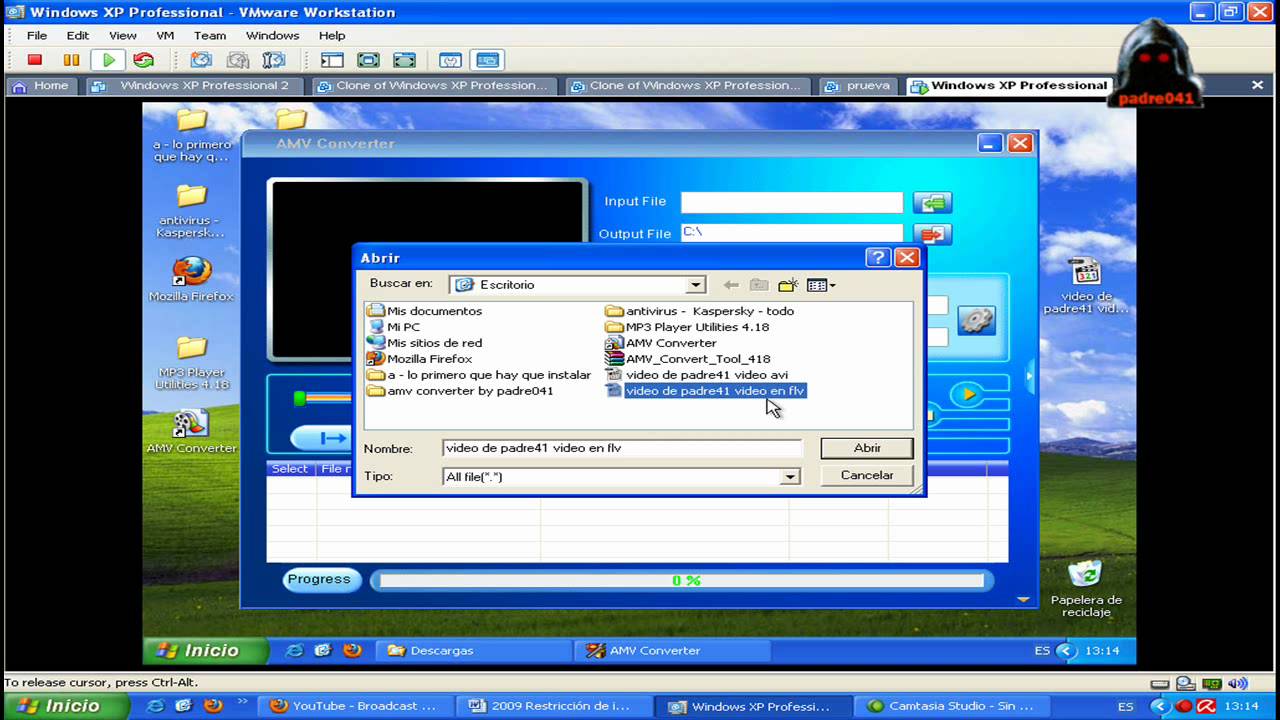
Task: Open VMware Help menu
Action: pos(332,36)
